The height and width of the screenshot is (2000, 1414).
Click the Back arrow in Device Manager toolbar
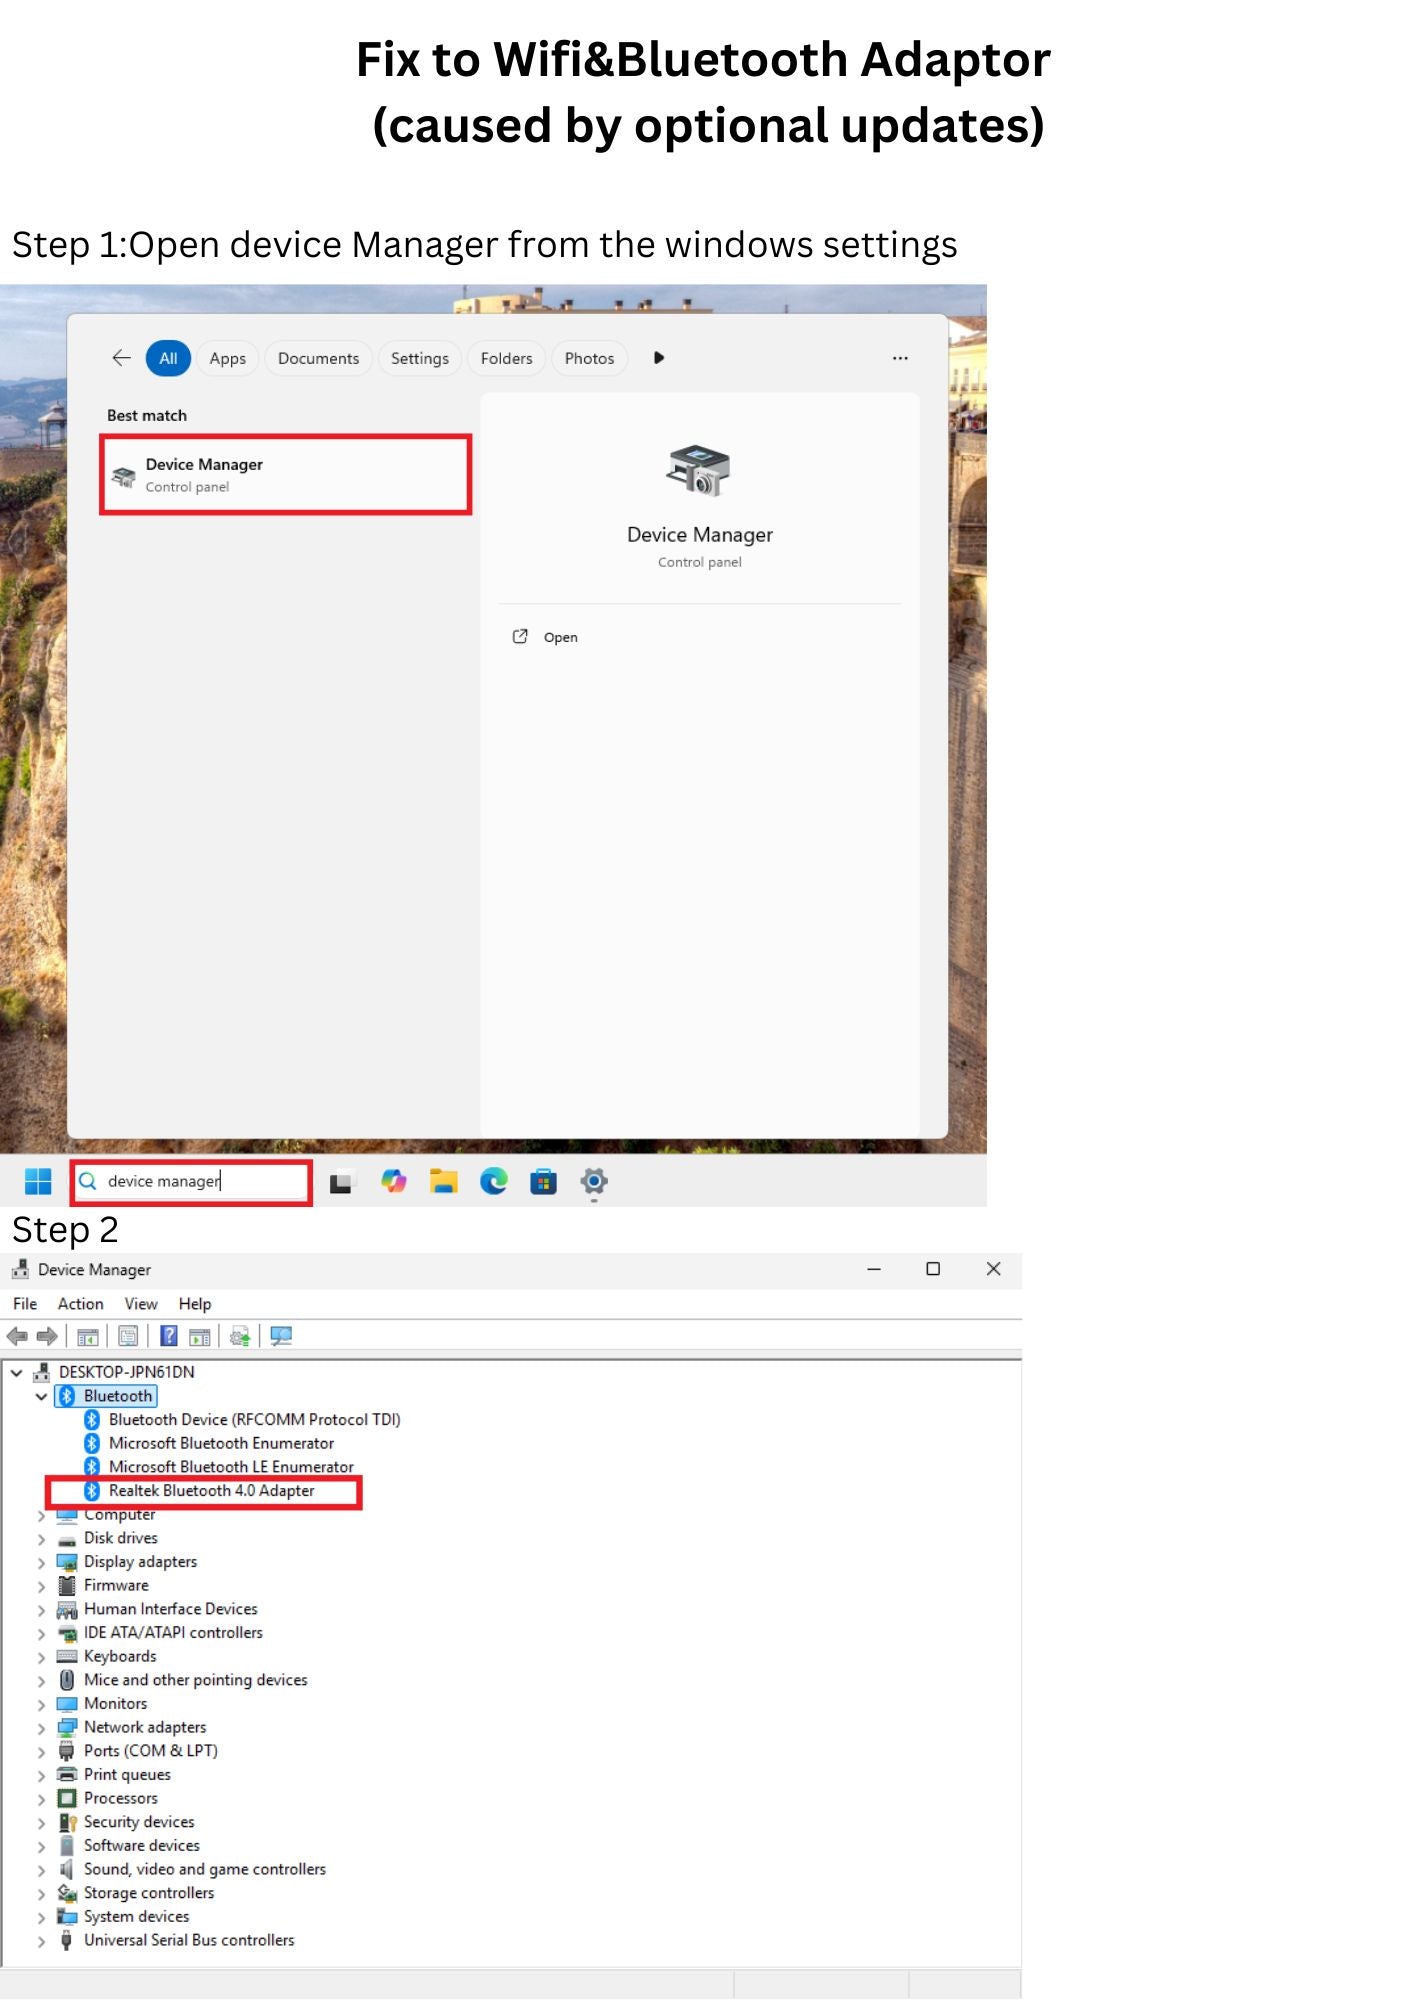click(17, 1336)
